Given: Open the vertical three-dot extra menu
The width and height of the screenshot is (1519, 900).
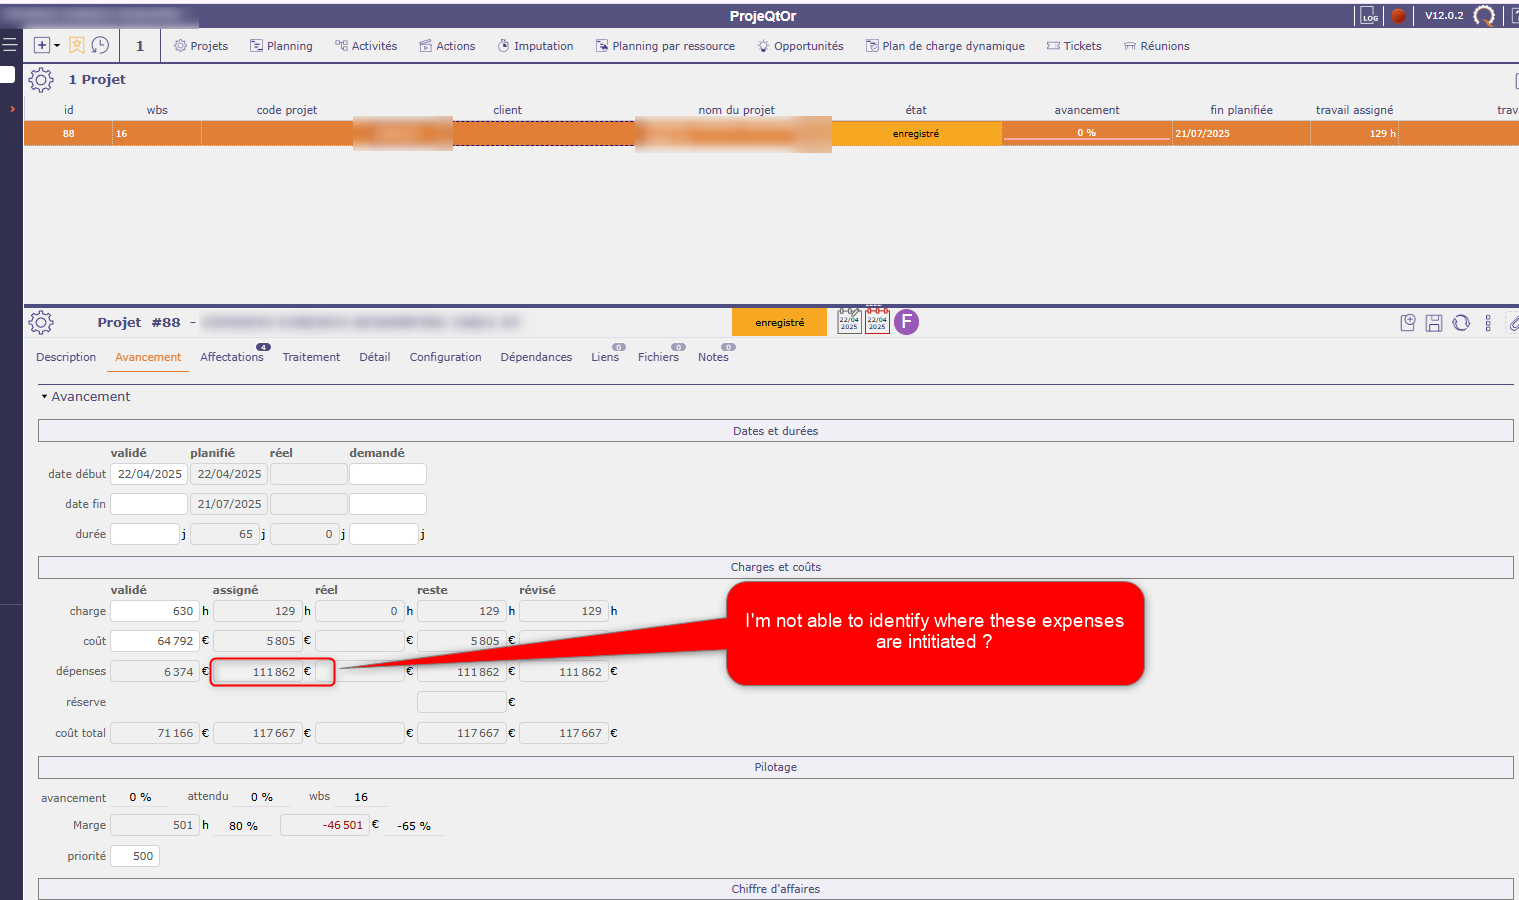Looking at the screenshot, I should pyautogui.click(x=1488, y=323).
